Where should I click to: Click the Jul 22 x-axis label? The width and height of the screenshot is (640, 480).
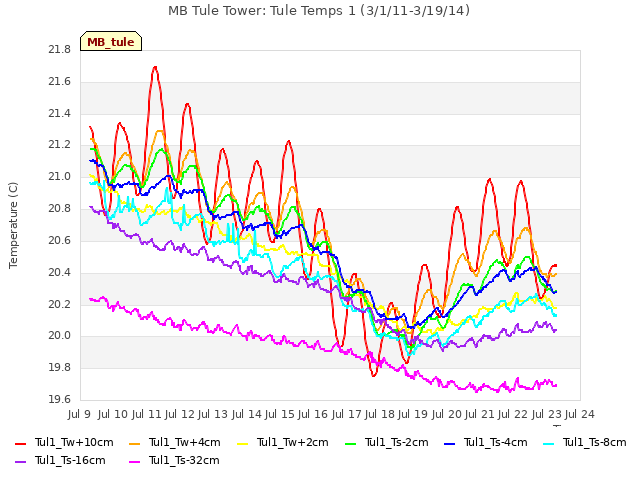click(x=513, y=414)
